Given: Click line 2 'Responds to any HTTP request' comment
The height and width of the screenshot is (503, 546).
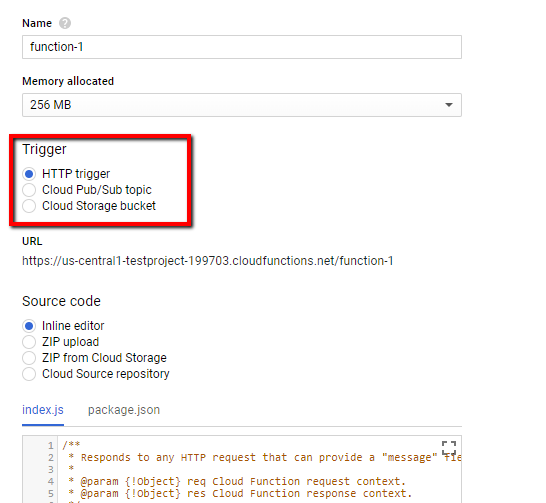Looking at the screenshot, I should pyautogui.click(x=265, y=457).
